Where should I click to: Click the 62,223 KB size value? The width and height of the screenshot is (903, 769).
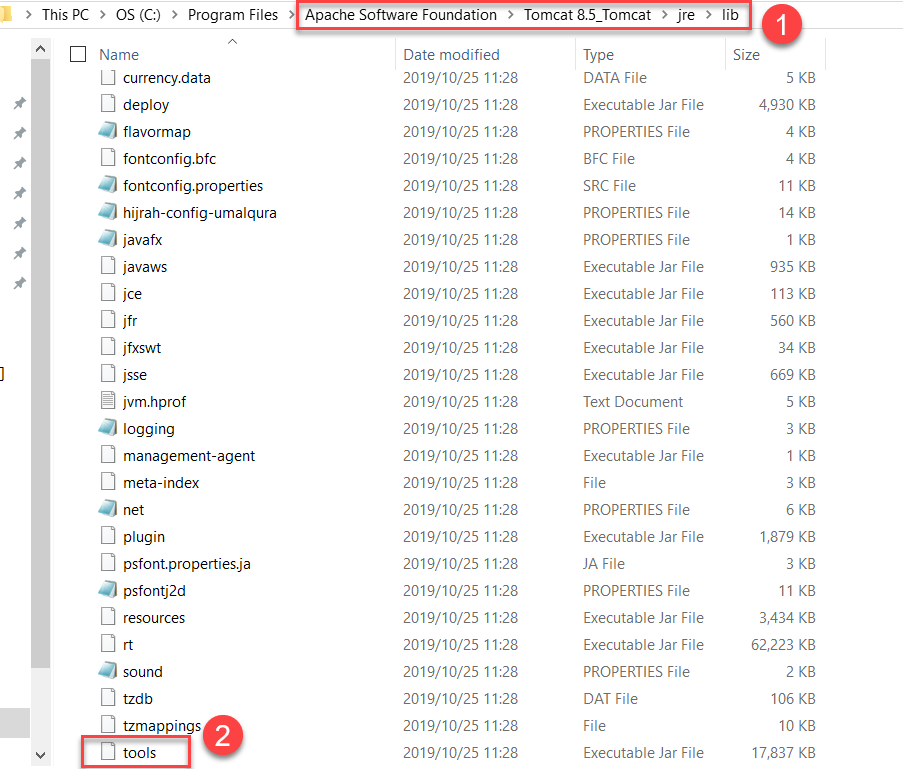pos(783,644)
